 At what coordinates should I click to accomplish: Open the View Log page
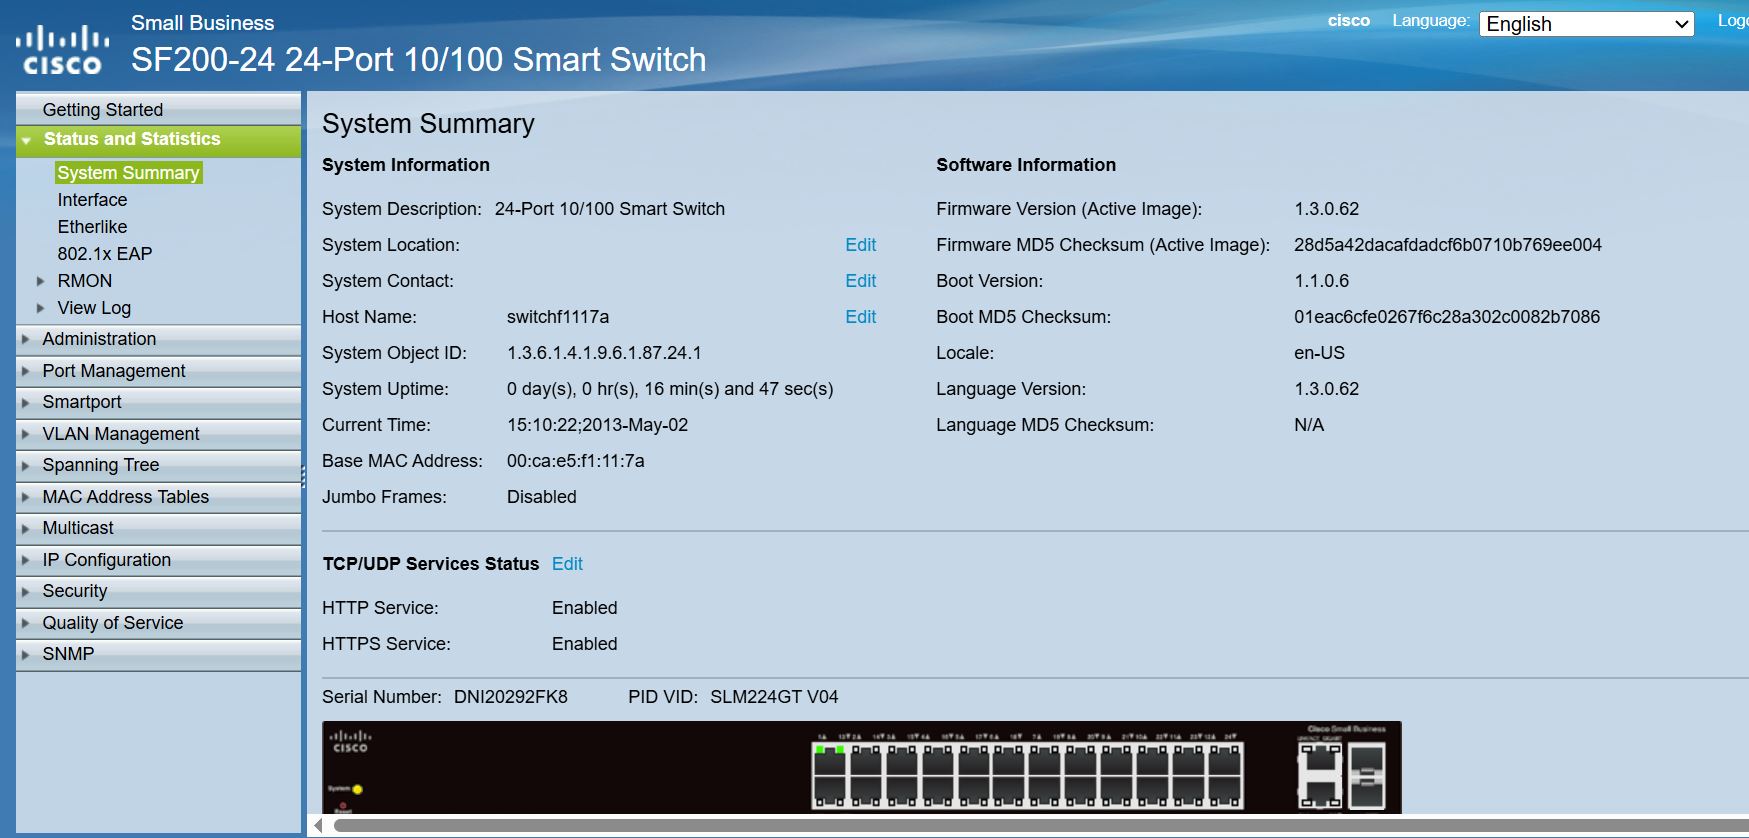[94, 308]
